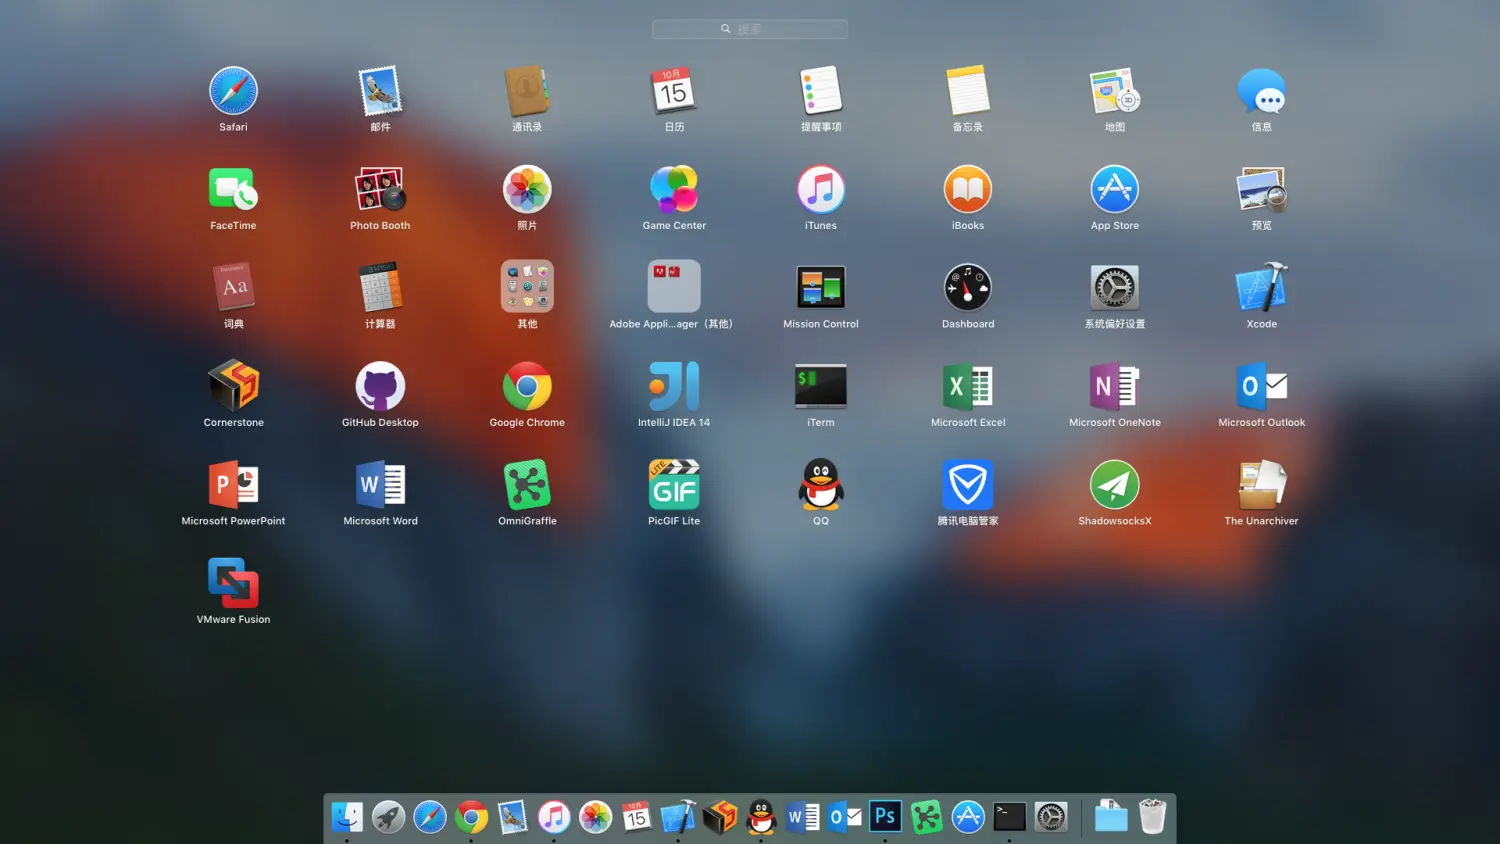
Task: Open the Trash in the Dock
Action: [x=1152, y=817]
